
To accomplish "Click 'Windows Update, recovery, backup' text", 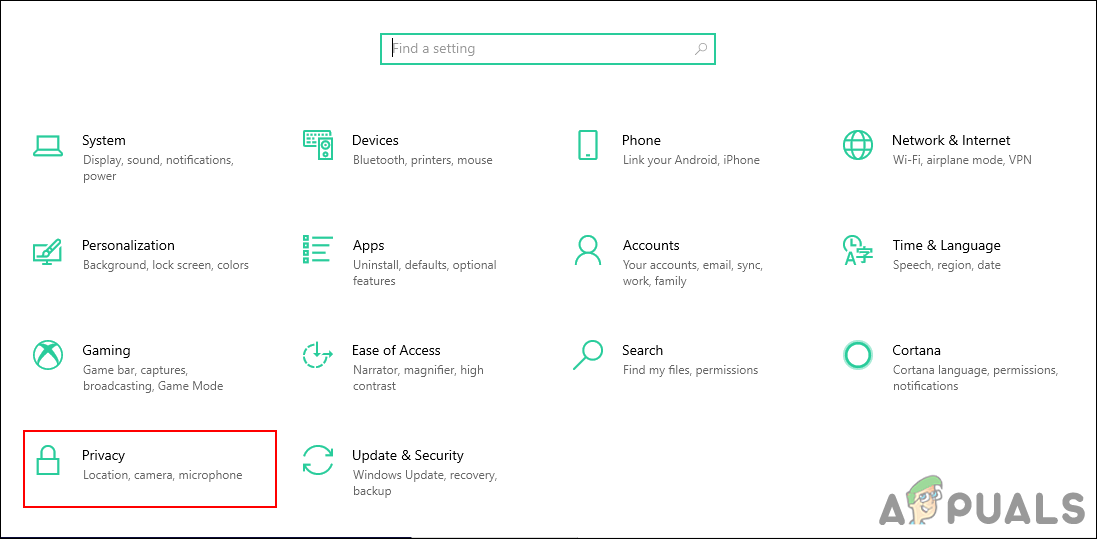I will (x=425, y=483).
